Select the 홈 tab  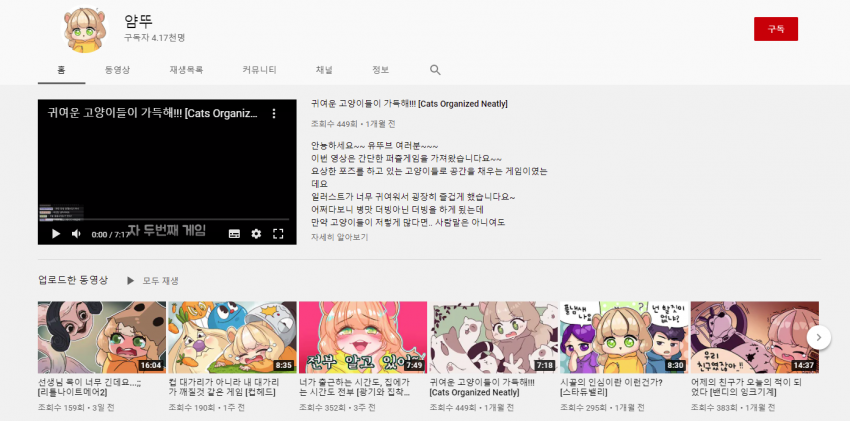(x=61, y=70)
